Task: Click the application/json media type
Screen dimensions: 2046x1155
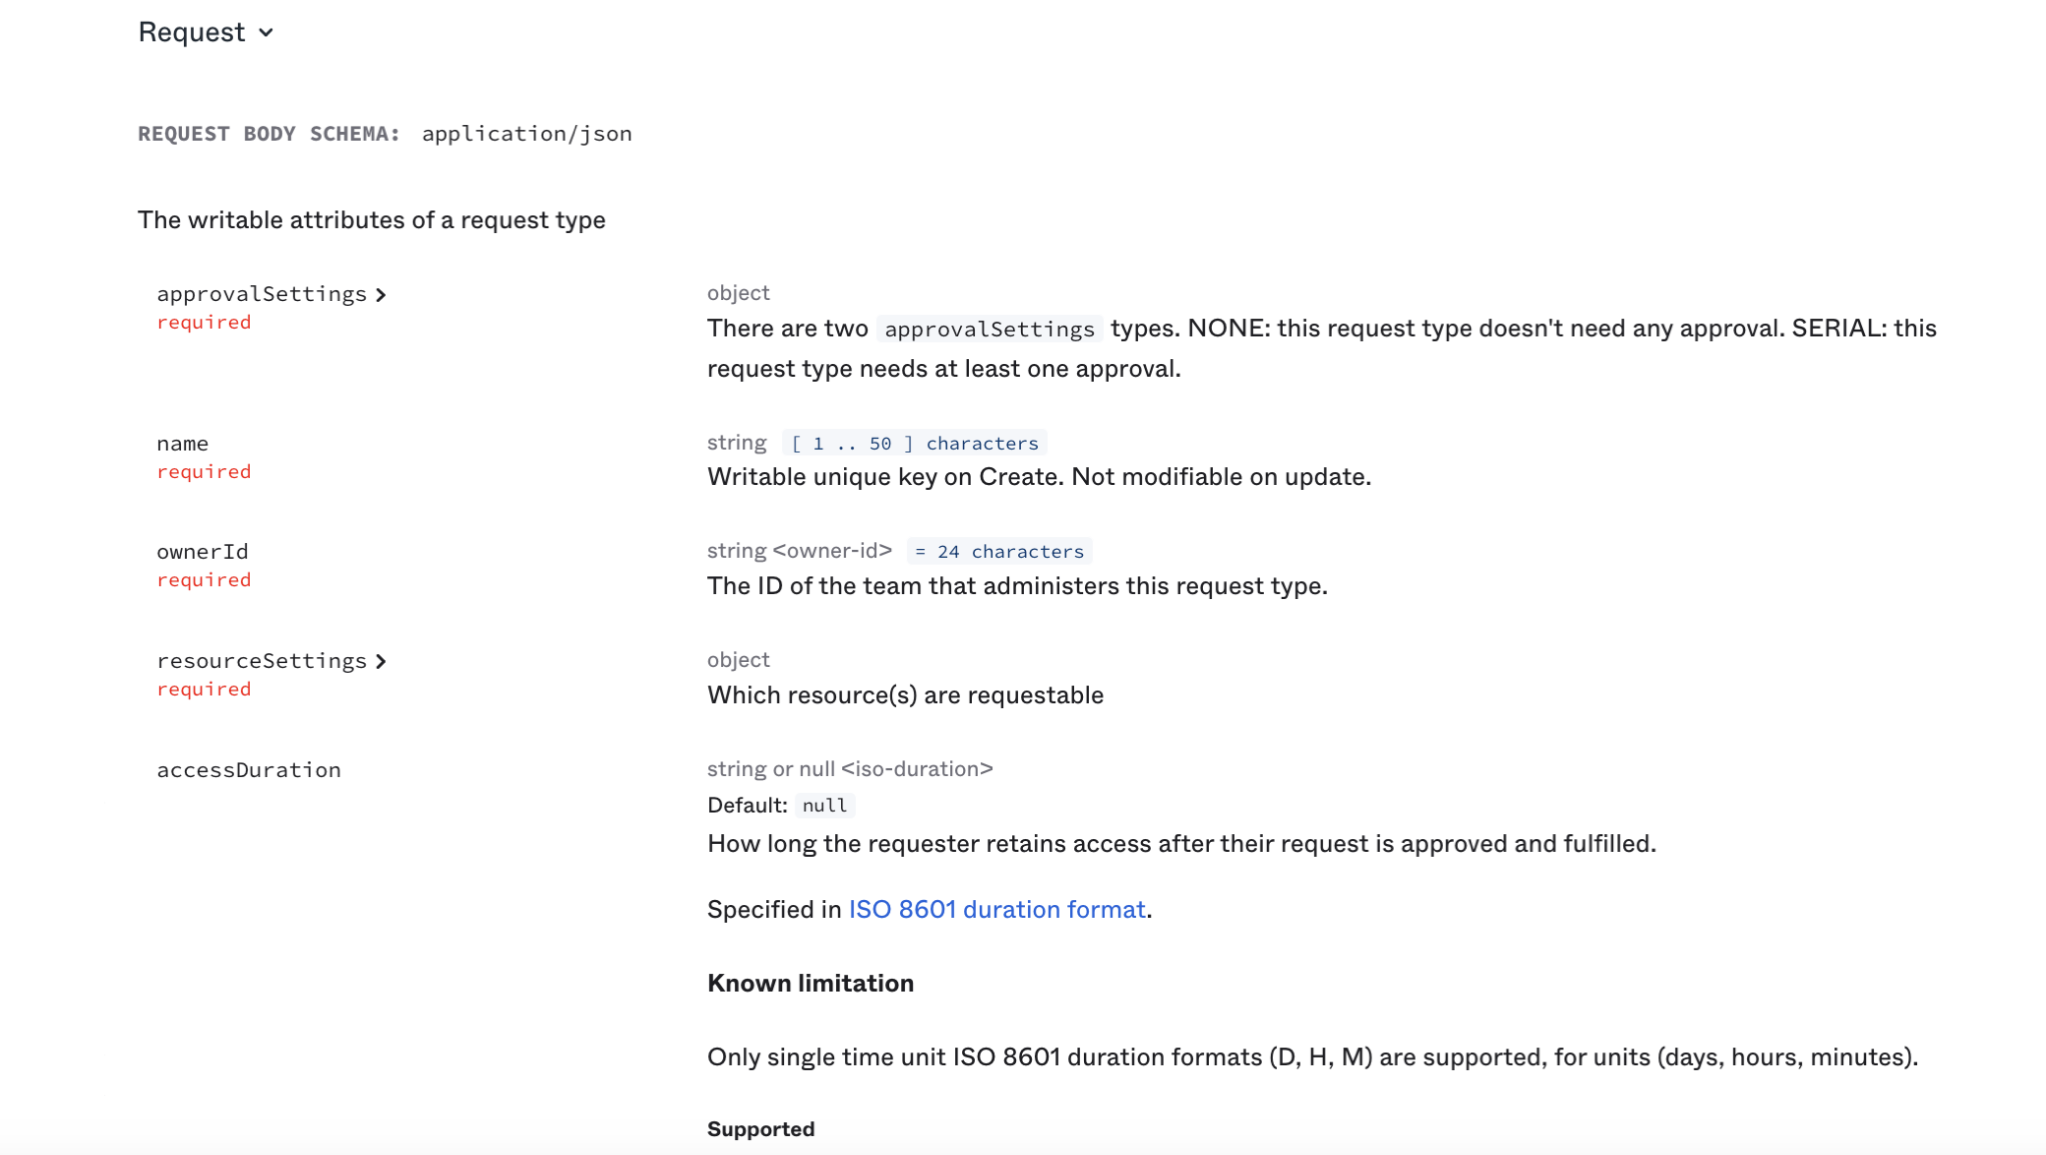Action: click(526, 134)
